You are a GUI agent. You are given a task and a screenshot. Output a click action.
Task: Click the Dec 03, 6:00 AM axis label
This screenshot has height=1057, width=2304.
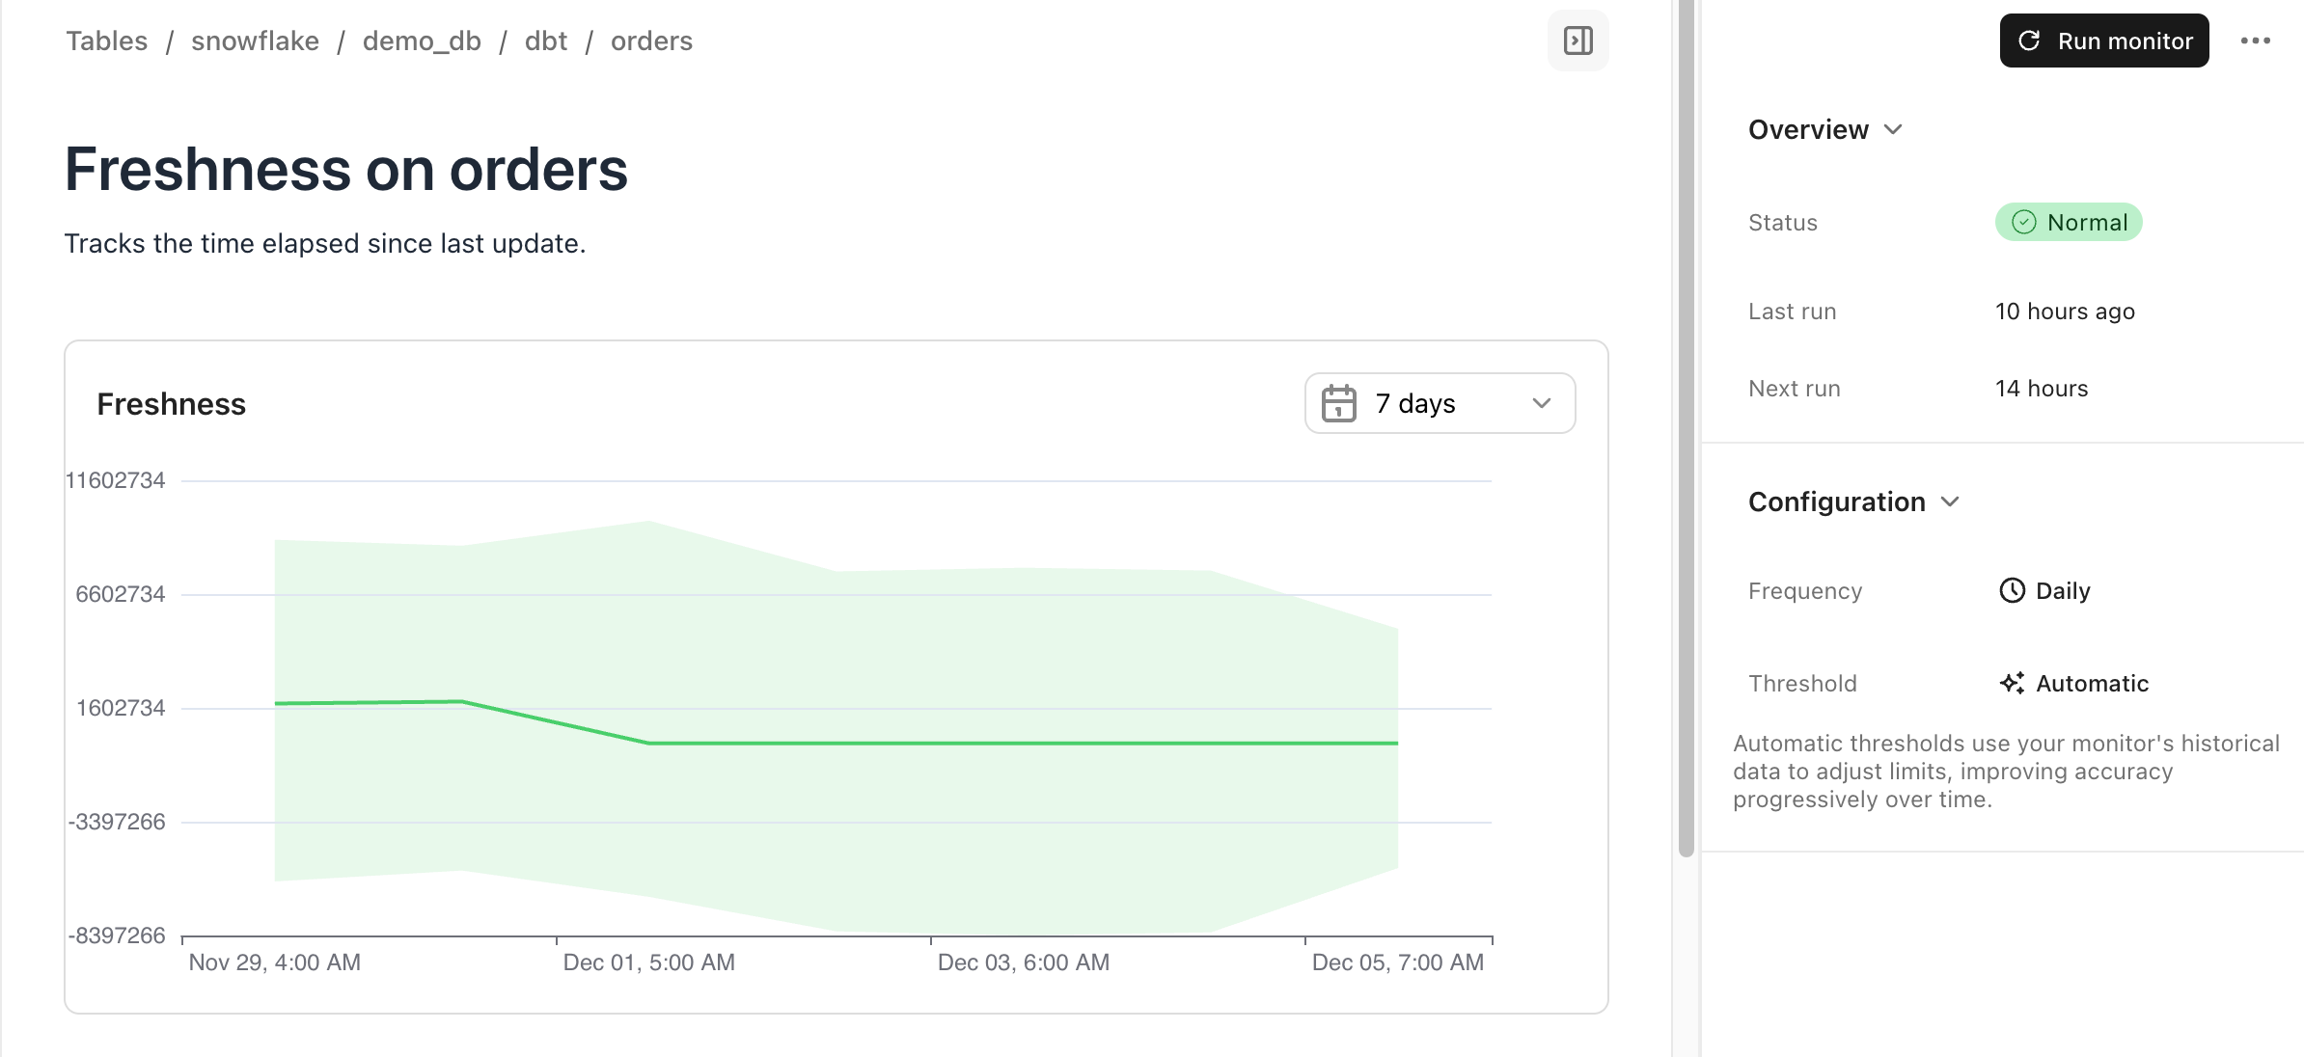coord(1023,962)
